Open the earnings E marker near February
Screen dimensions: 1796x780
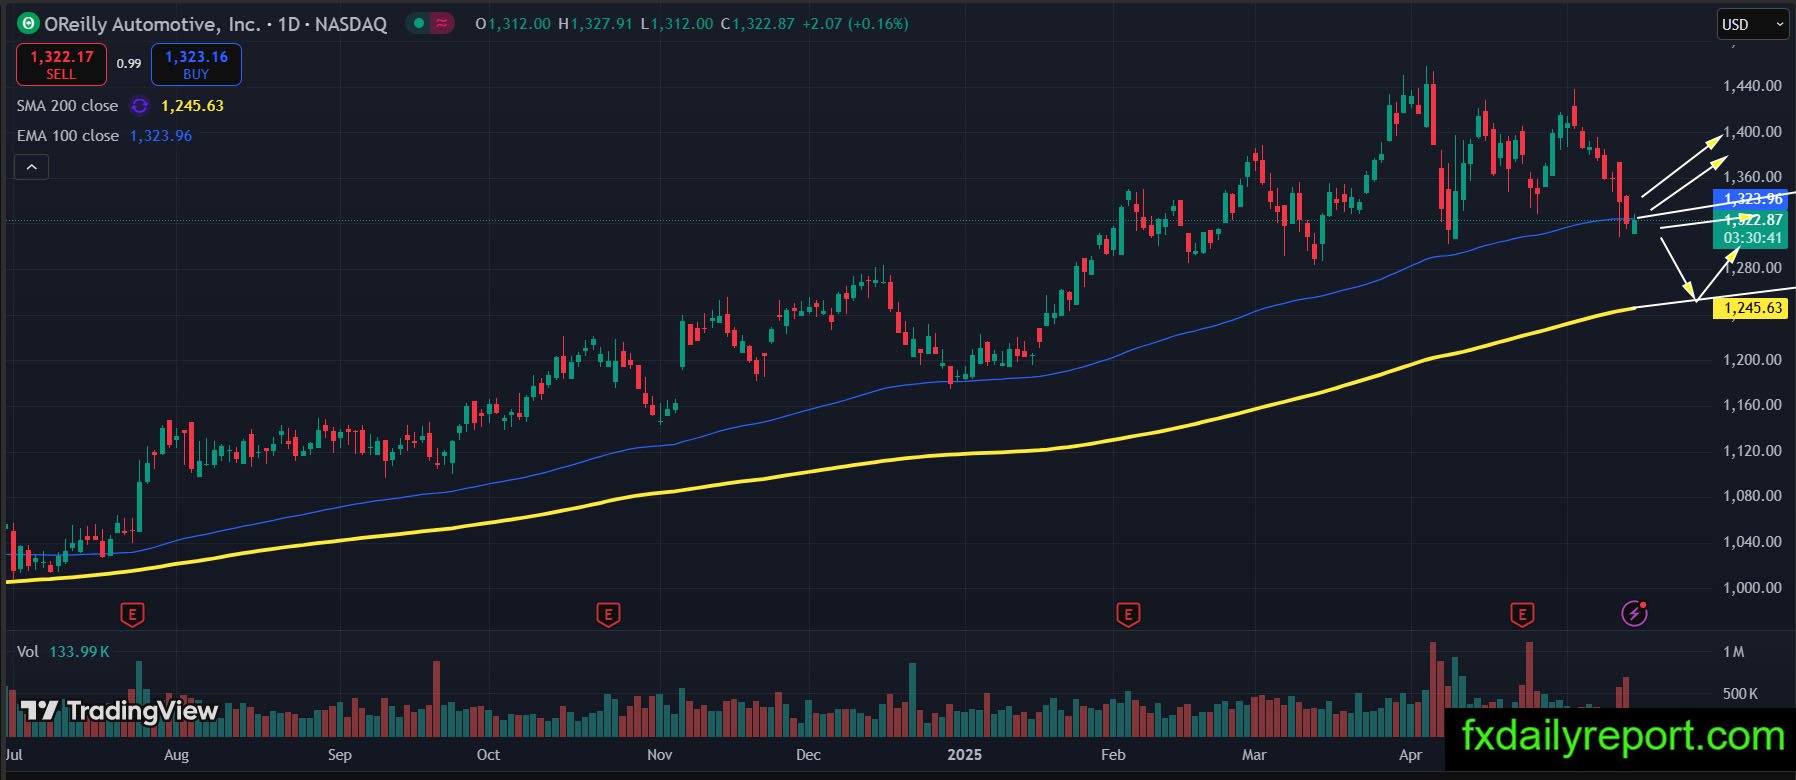point(1128,614)
